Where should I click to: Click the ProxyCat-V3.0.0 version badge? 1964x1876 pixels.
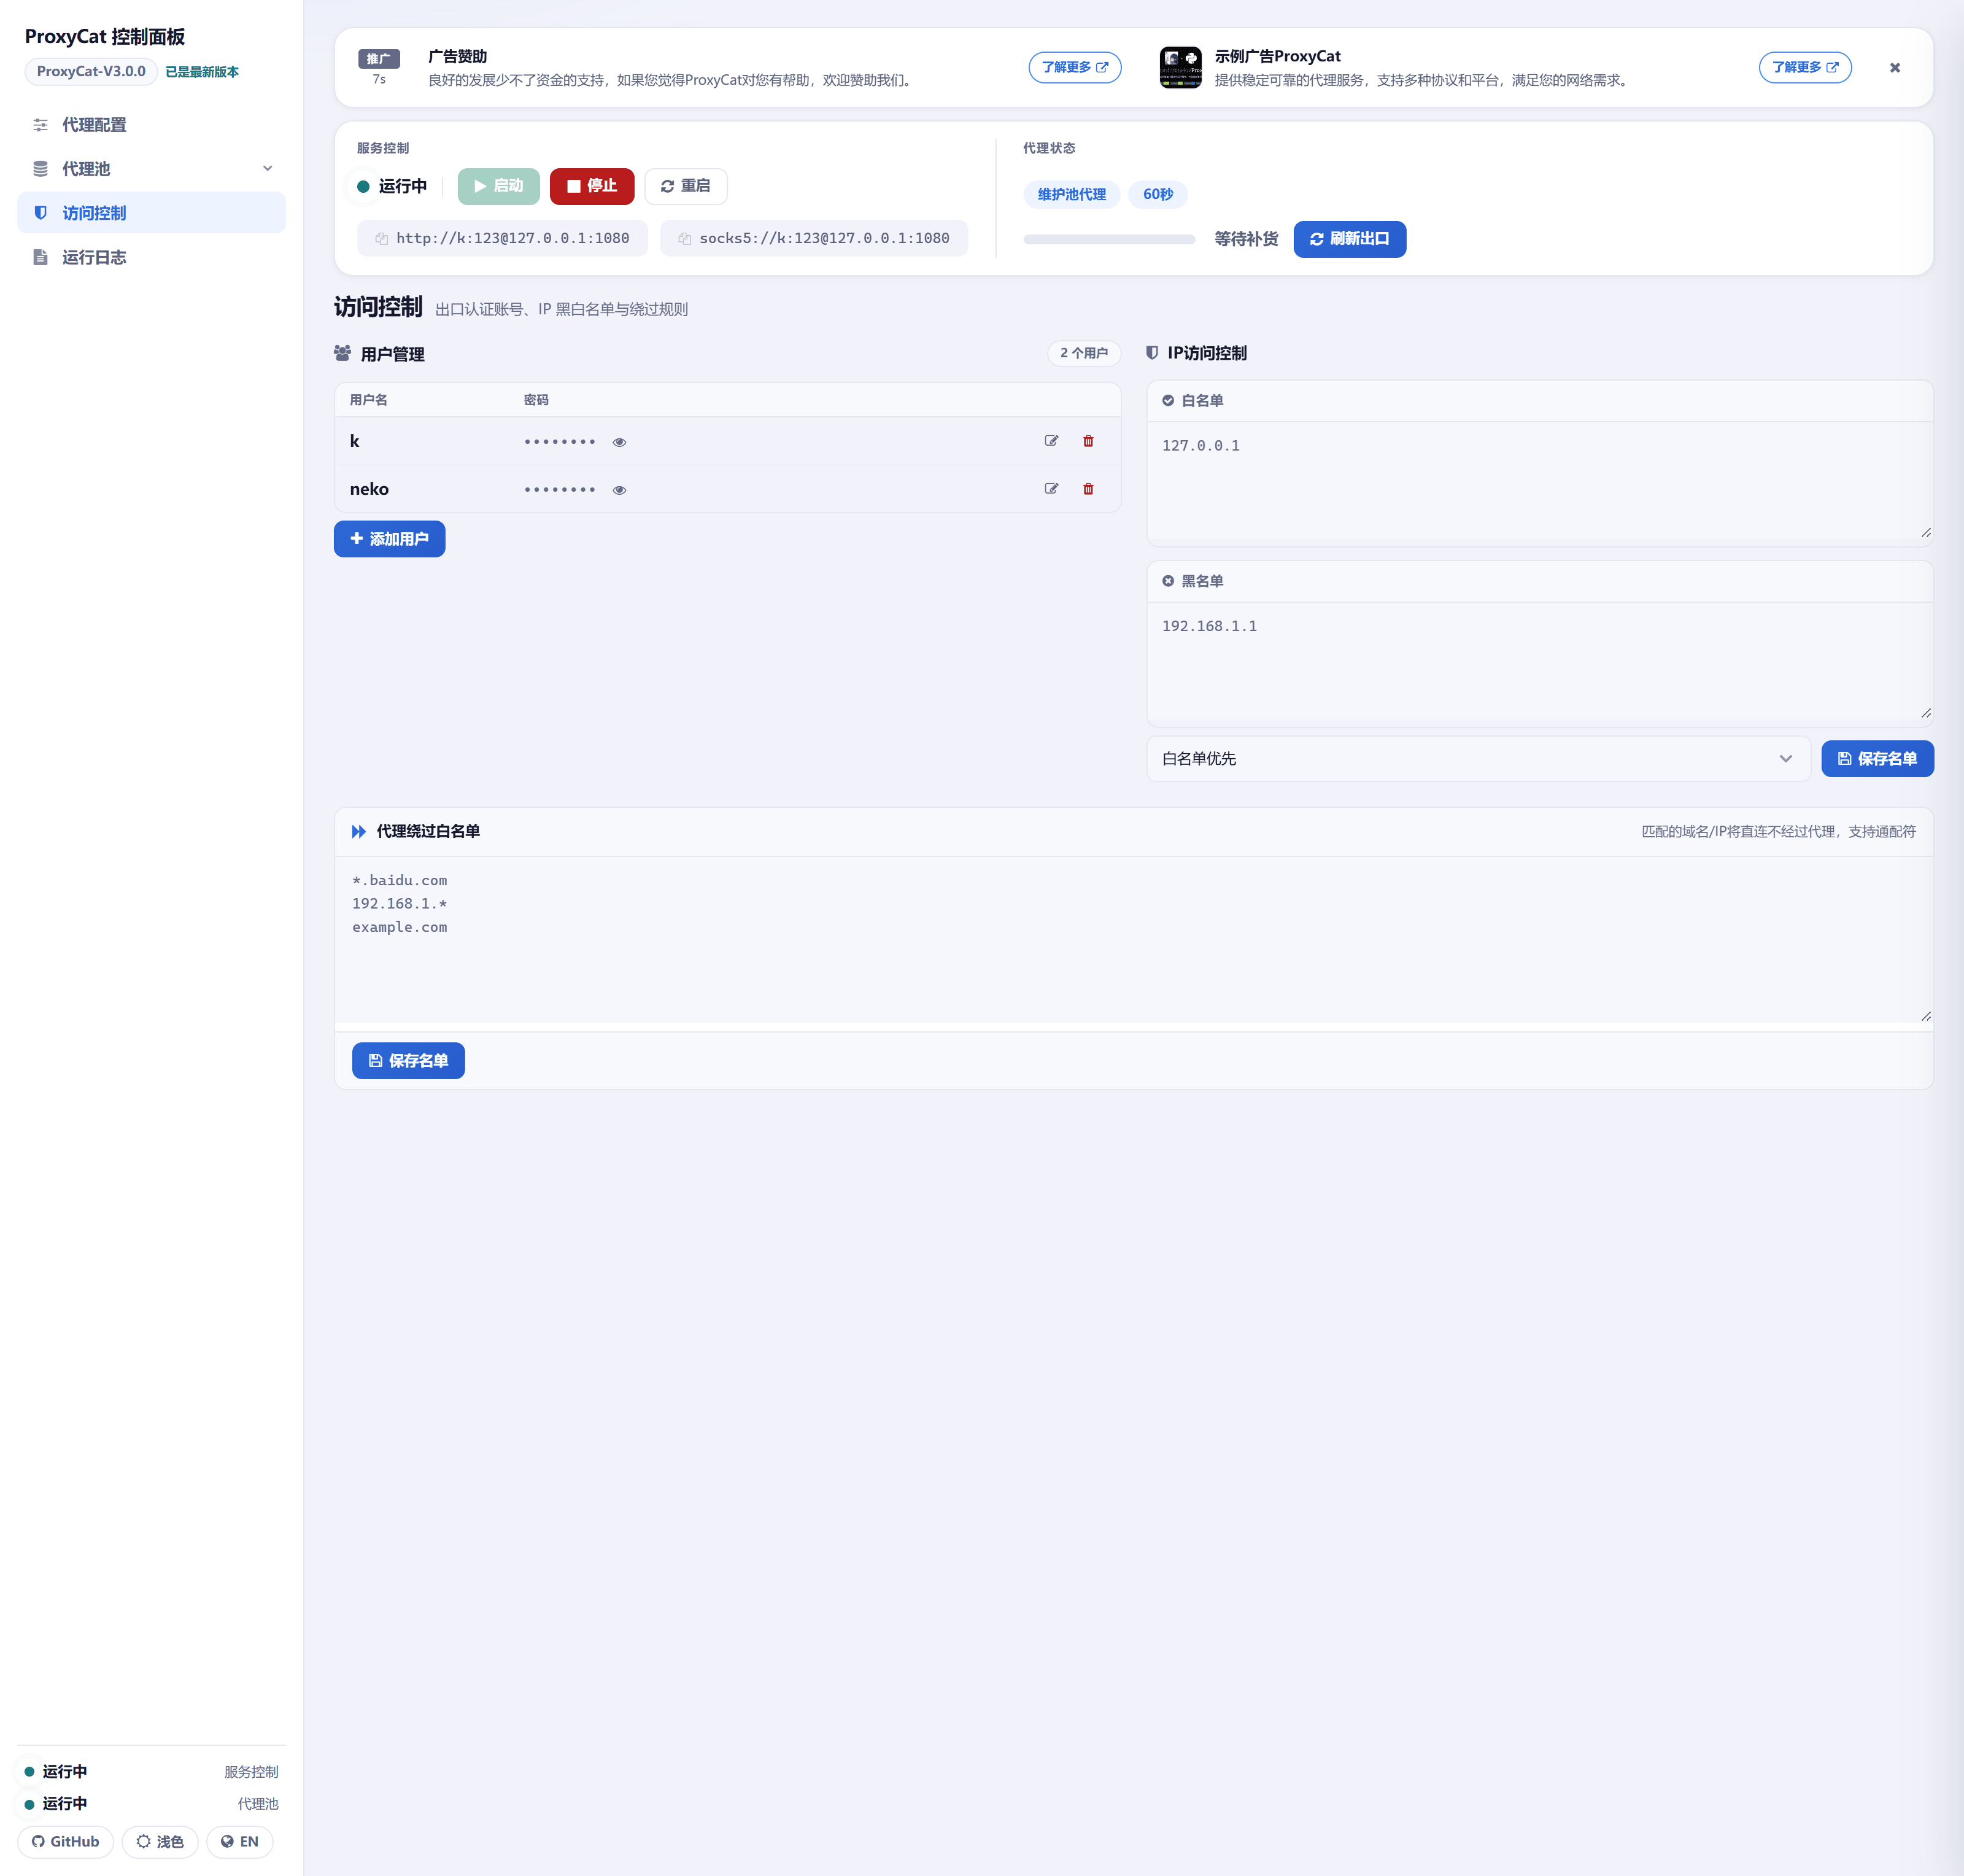pos(91,71)
